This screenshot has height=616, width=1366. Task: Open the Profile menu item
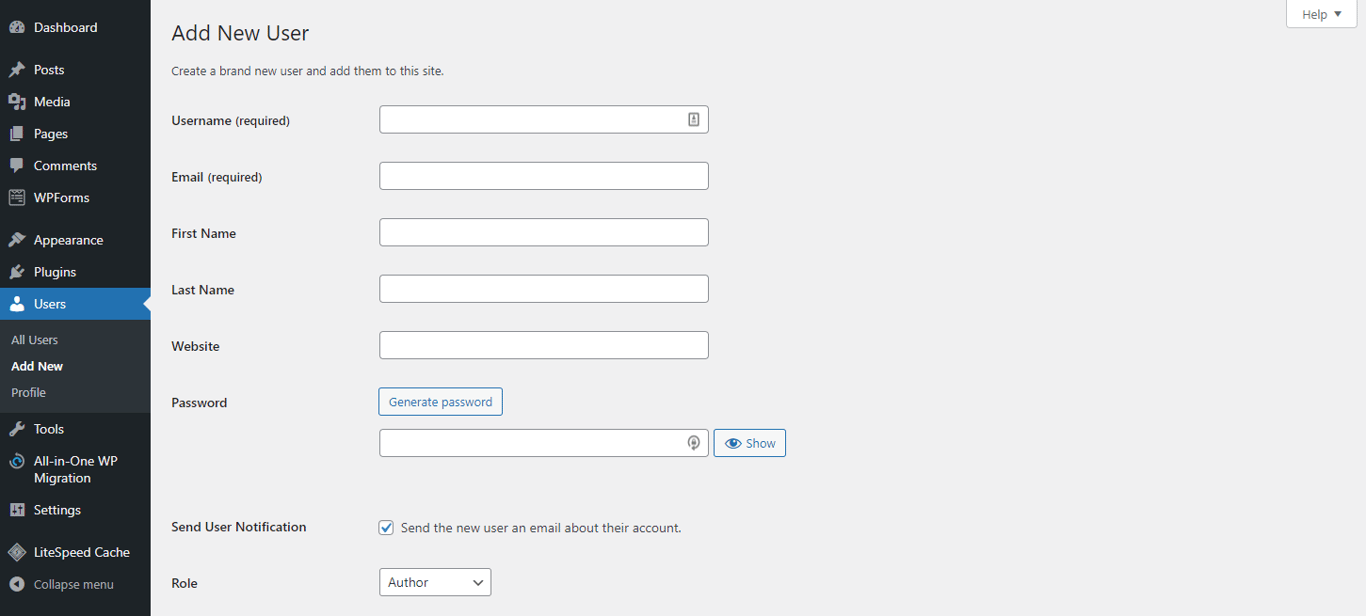pyautogui.click(x=26, y=392)
